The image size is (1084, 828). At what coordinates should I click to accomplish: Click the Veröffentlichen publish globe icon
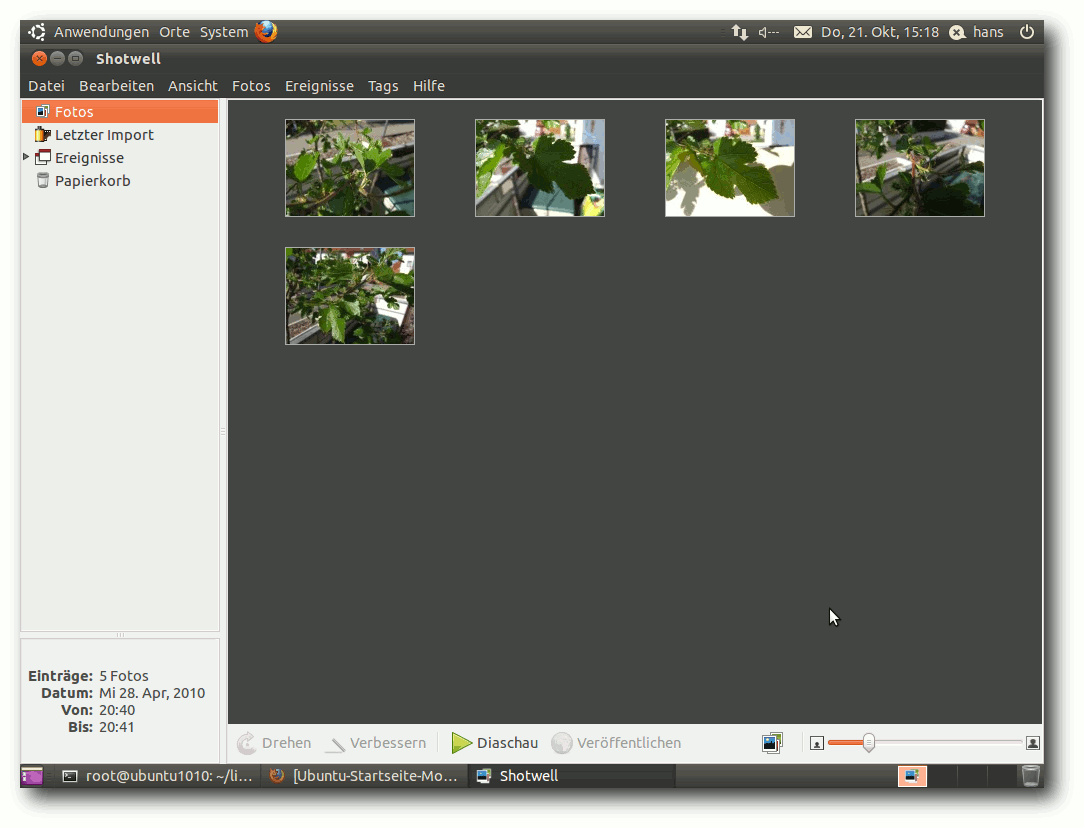click(x=562, y=743)
